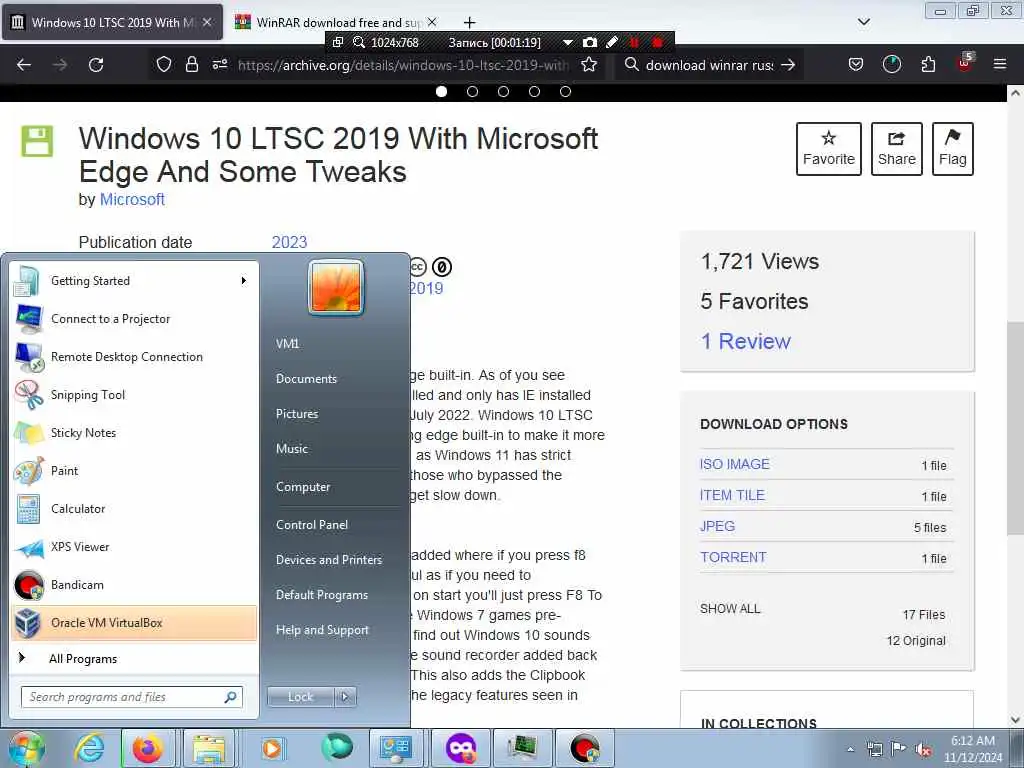Launch Paint from Start menu
The height and width of the screenshot is (768, 1024).
[134, 470]
